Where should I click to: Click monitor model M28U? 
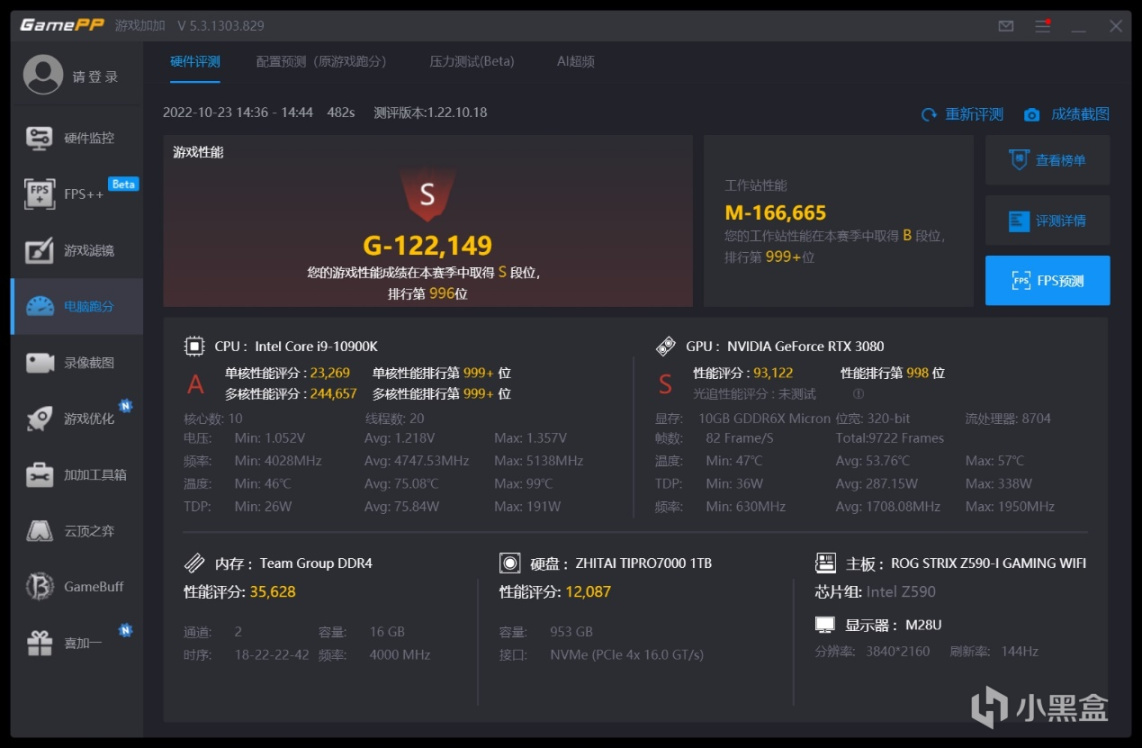point(924,625)
